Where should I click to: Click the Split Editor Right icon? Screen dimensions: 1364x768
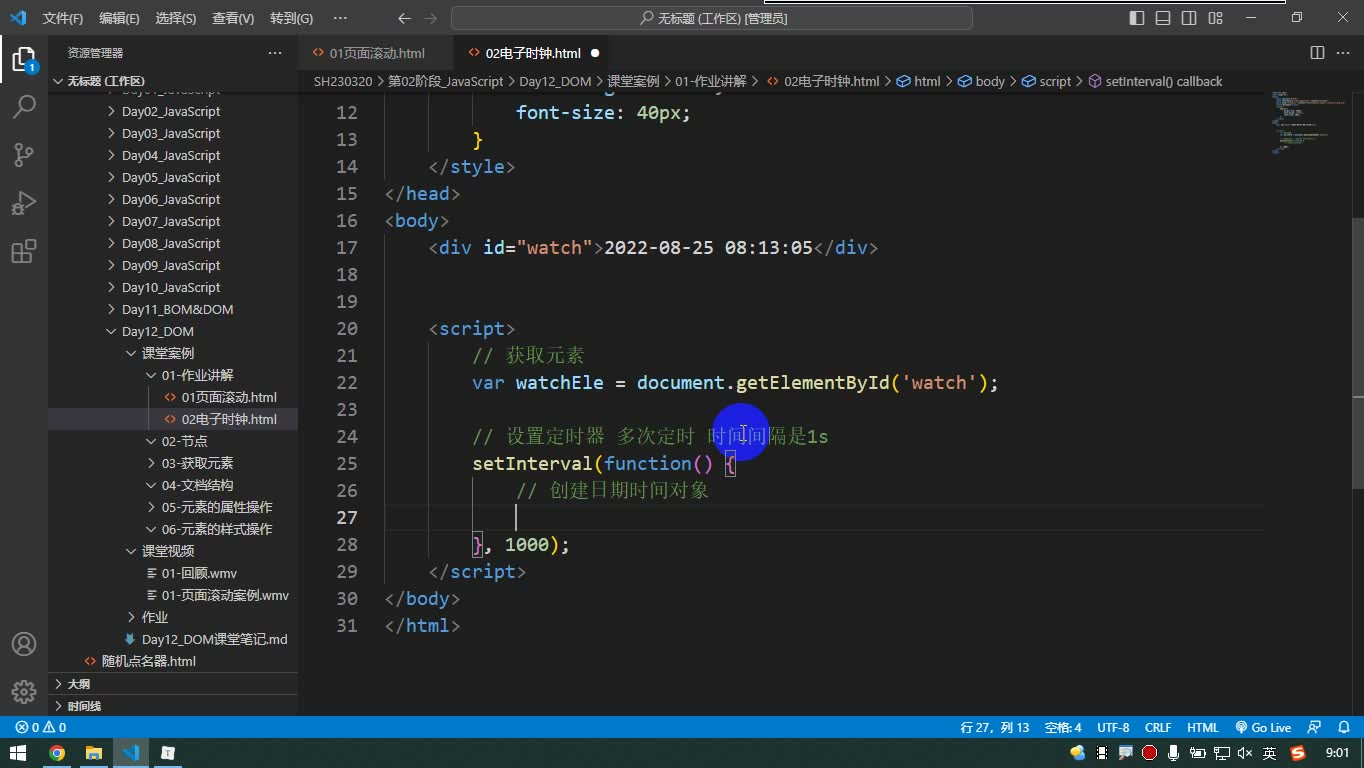1317,53
